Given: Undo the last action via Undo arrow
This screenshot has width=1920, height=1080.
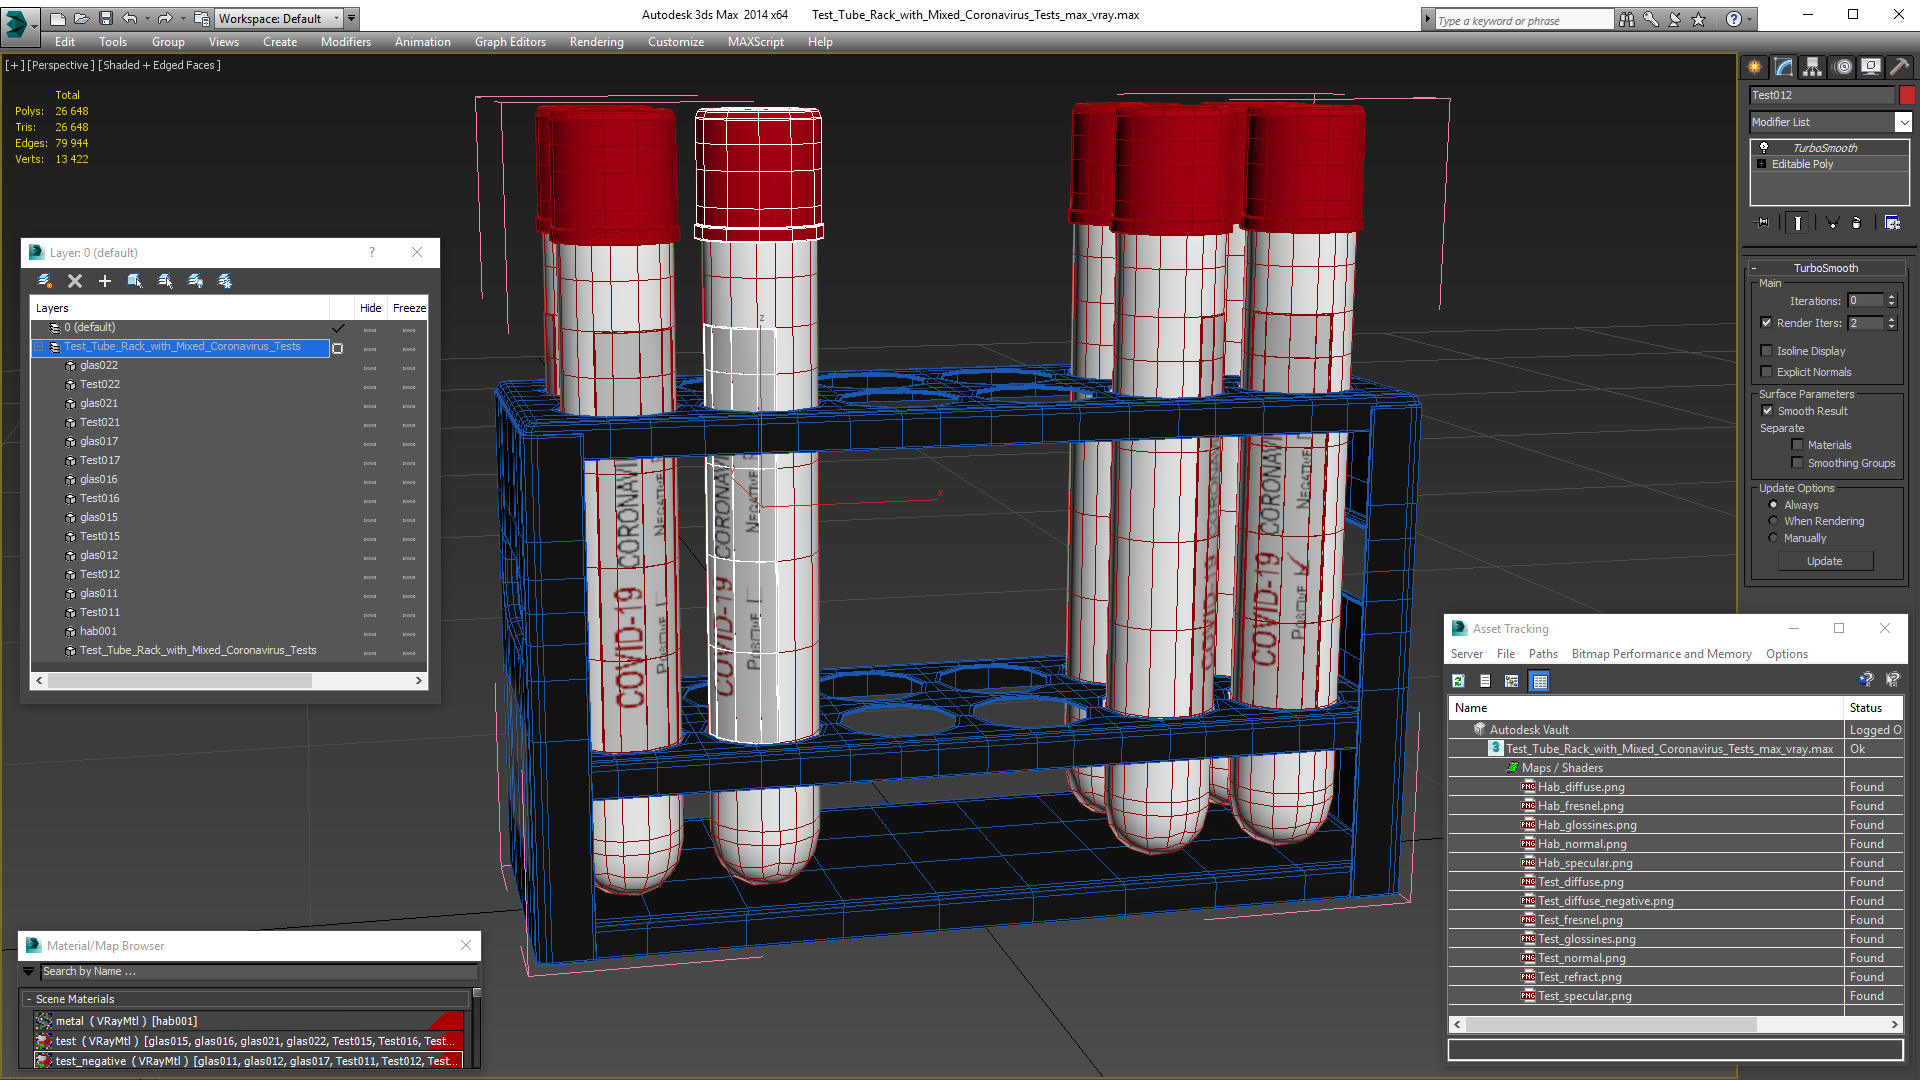Looking at the screenshot, I should coord(129,18).
